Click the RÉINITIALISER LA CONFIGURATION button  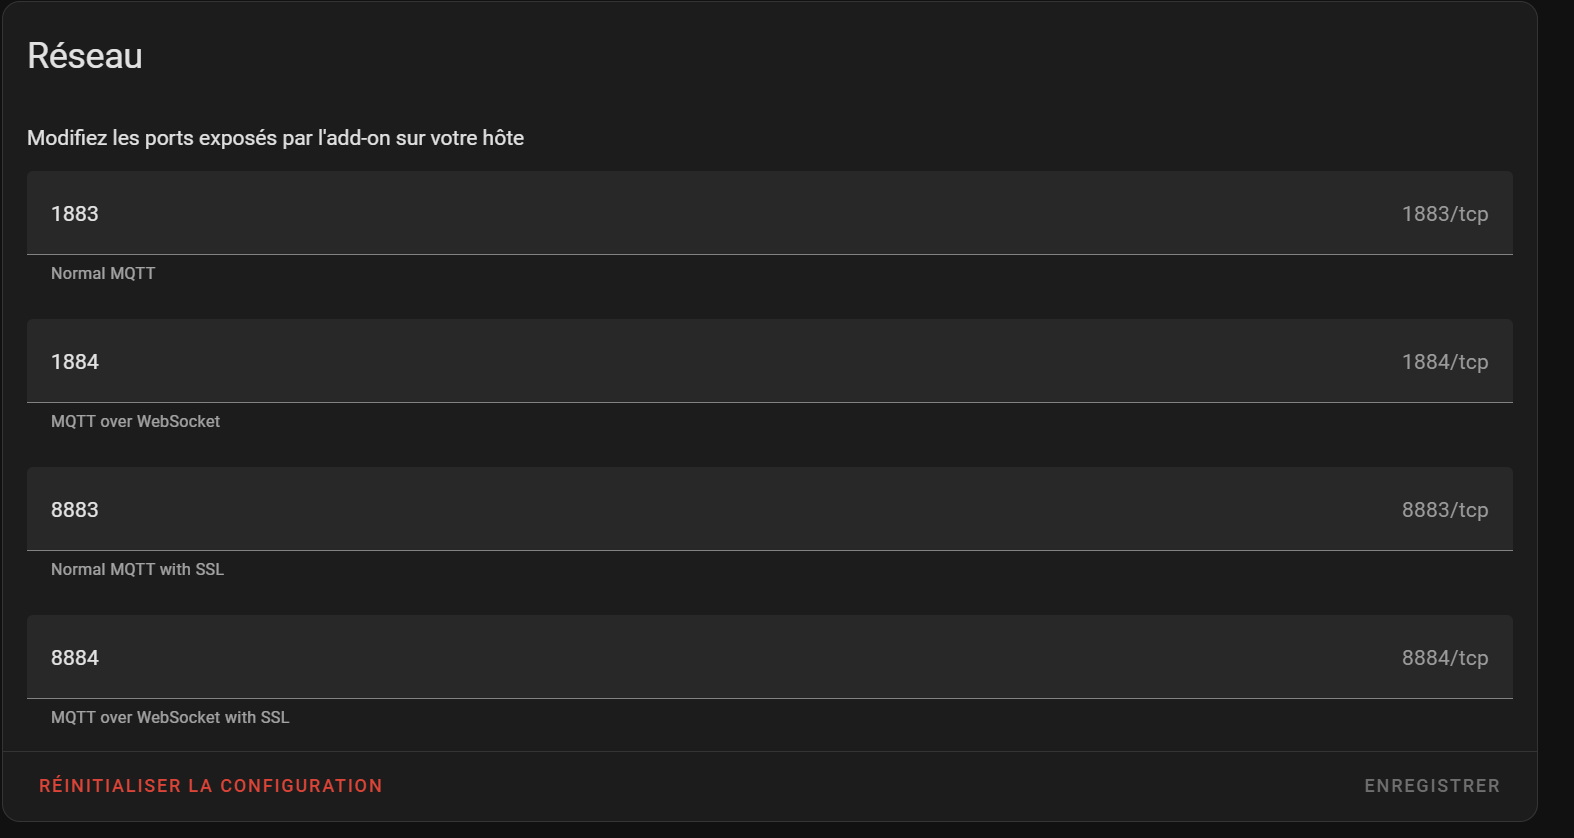pos(211,786)
